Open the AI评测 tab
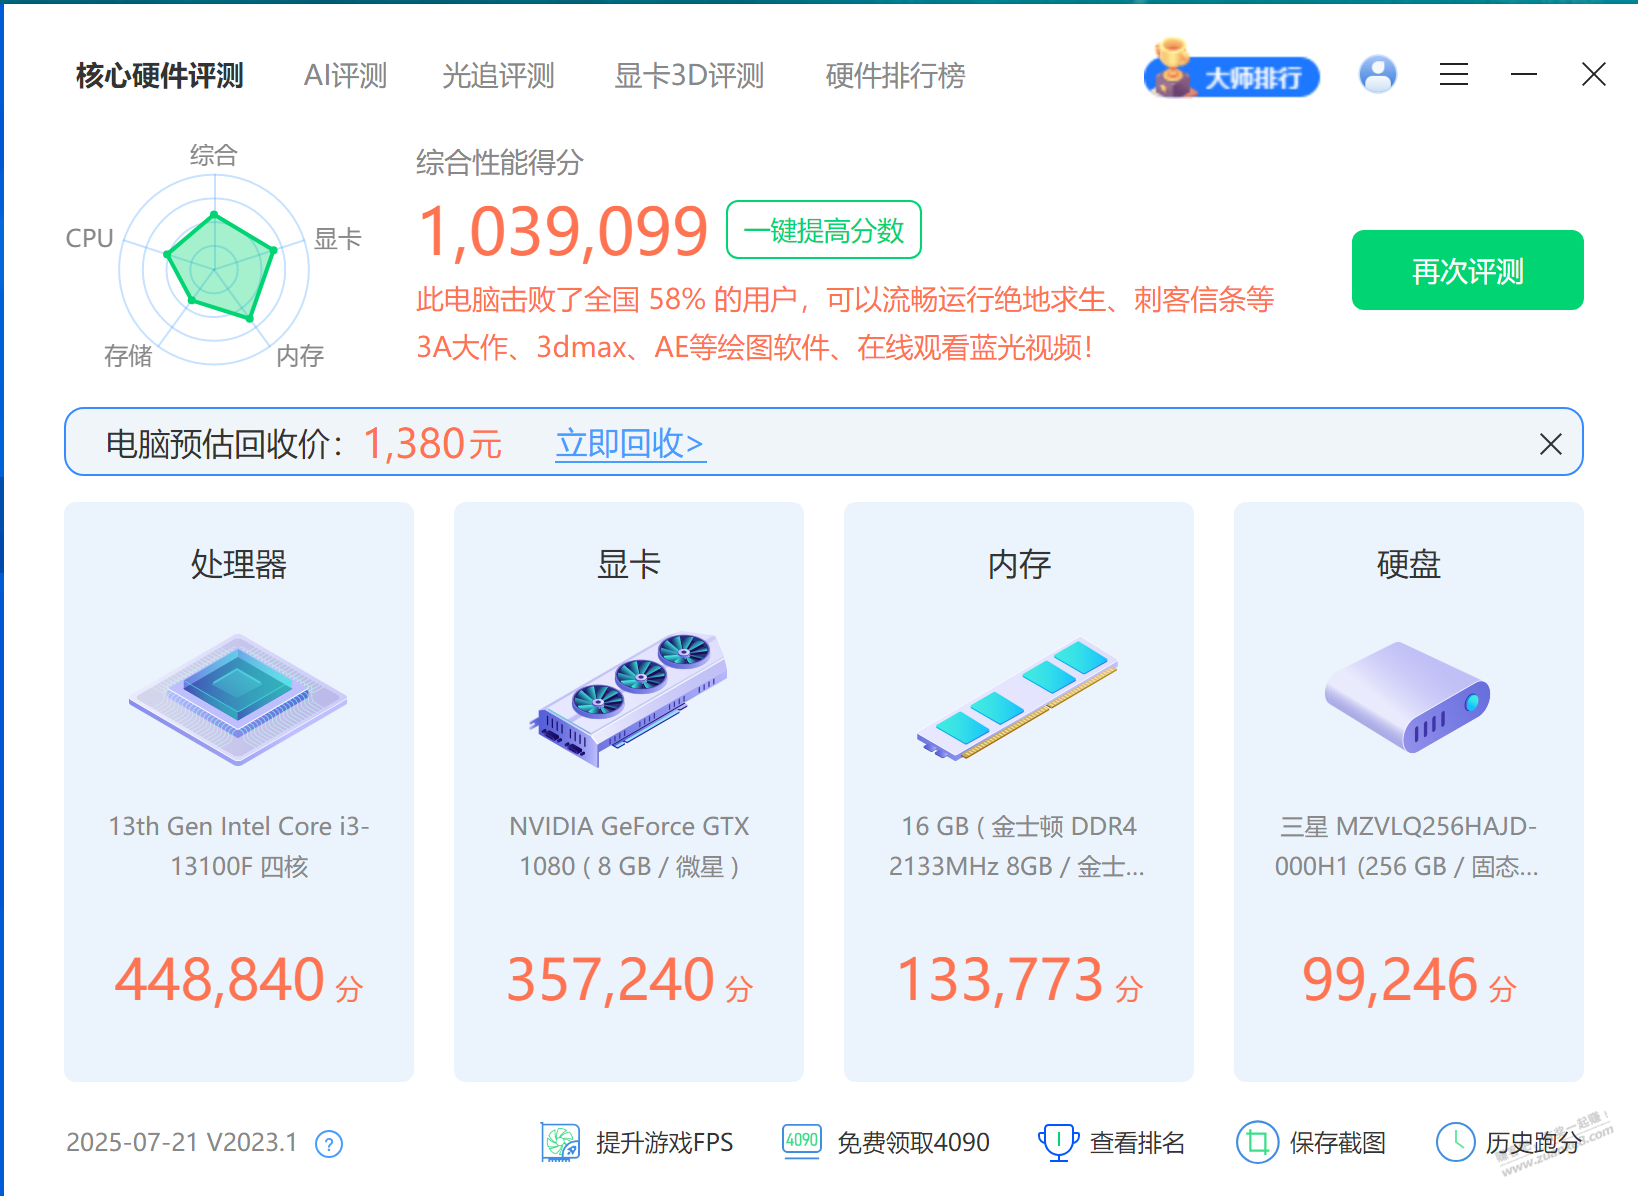 [345, 75]
